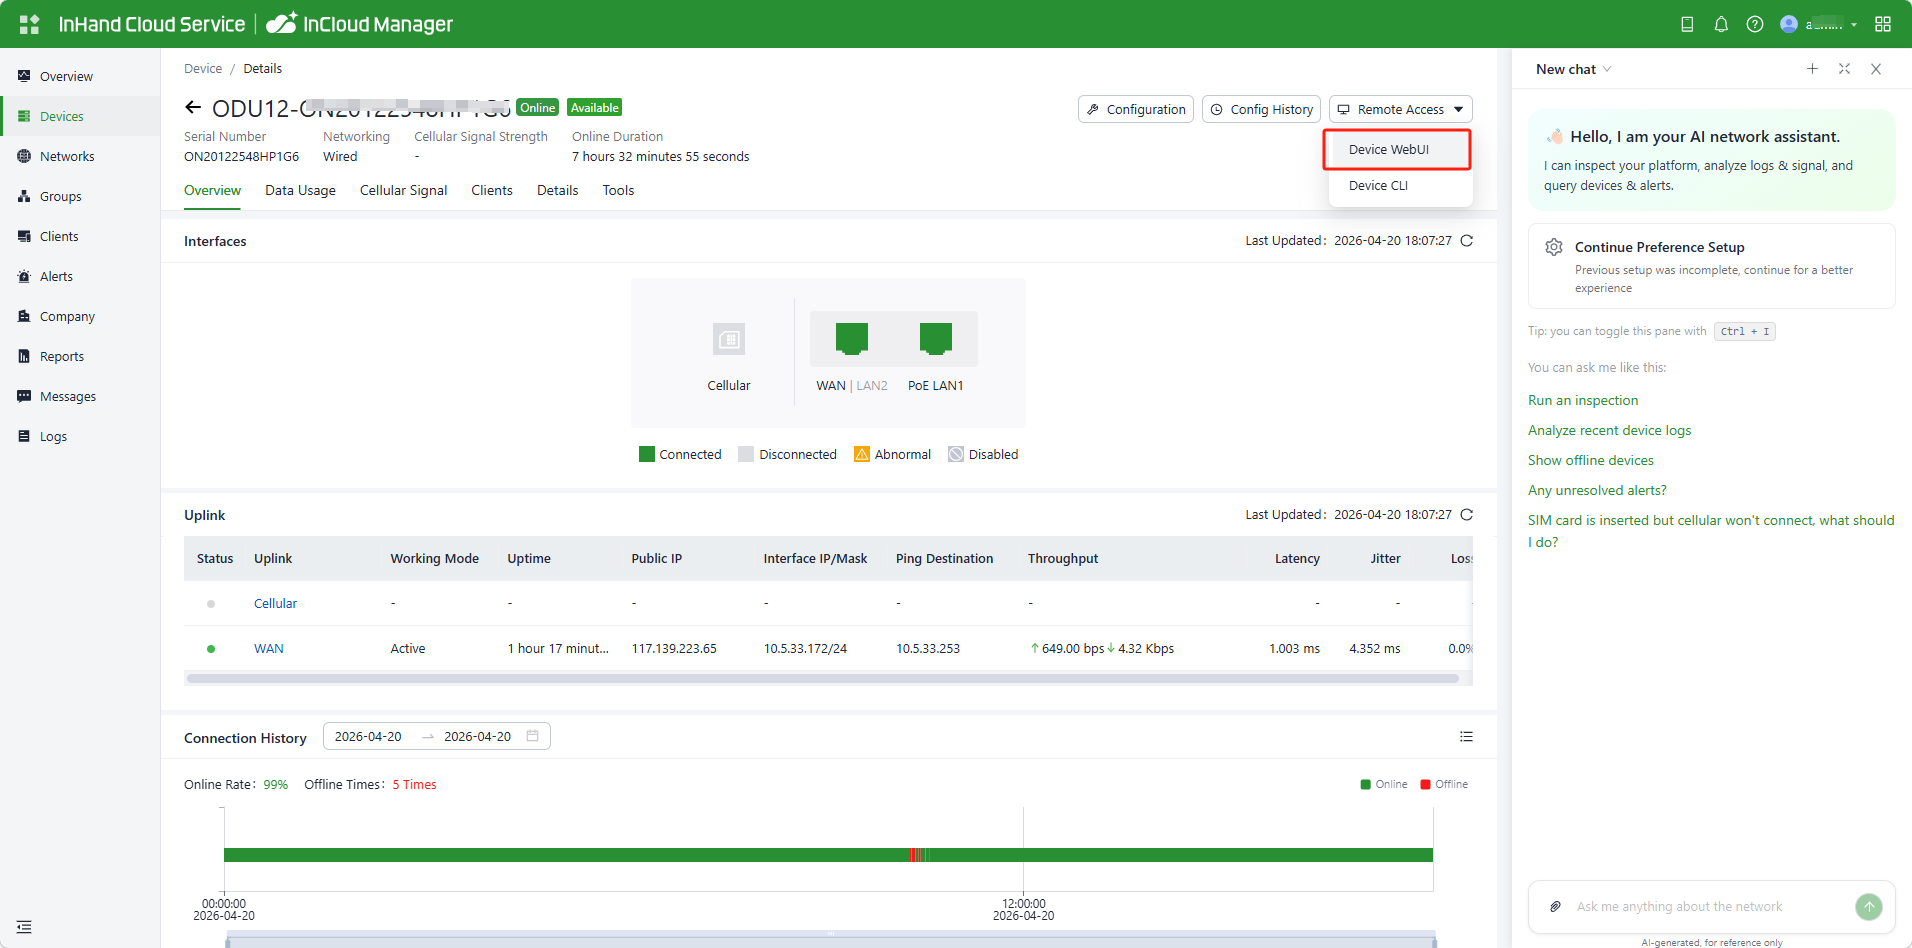Image resolution: width=1912 pixels, height=948 pixels.
Task: Open notifications bell icon
Action: click(x=1721, y=24)
